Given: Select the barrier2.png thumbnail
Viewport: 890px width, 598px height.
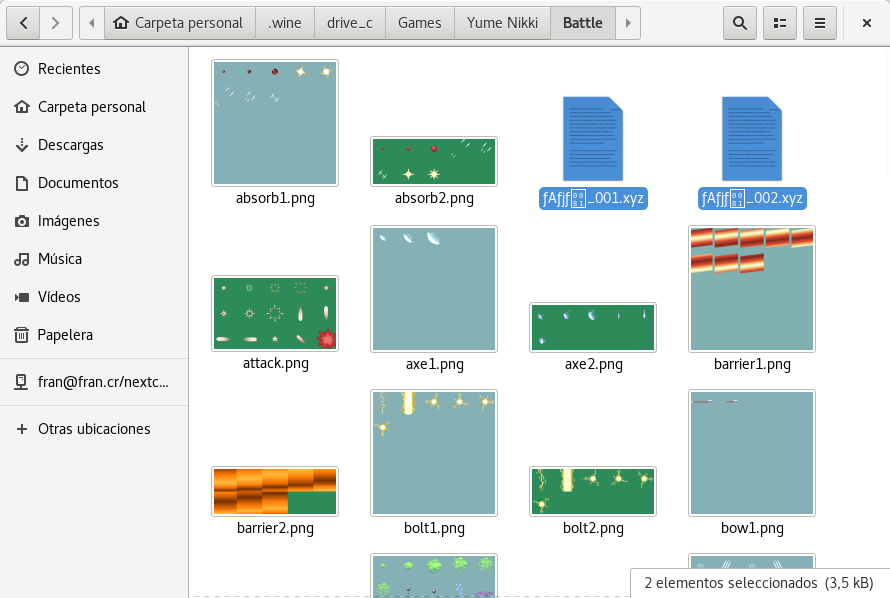Looking at the screenshot, I should [275, 491].
